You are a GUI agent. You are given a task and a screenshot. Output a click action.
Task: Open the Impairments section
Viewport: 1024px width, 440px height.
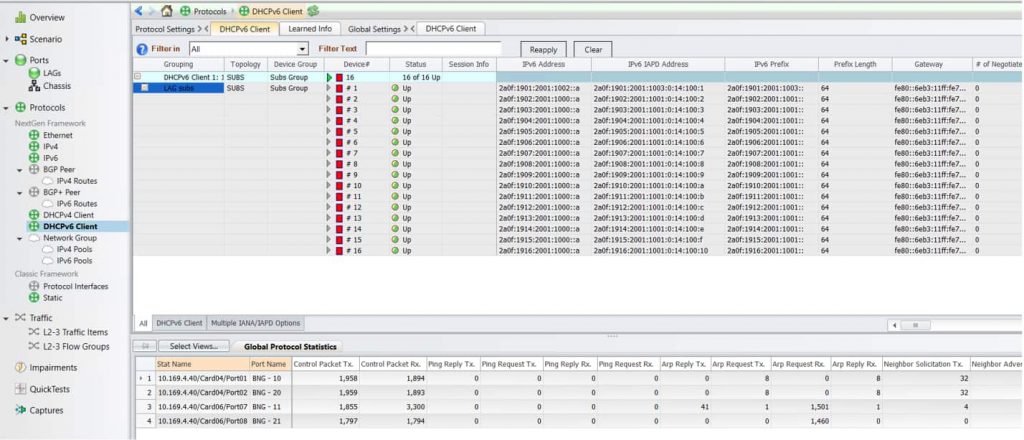click(46, 368)
